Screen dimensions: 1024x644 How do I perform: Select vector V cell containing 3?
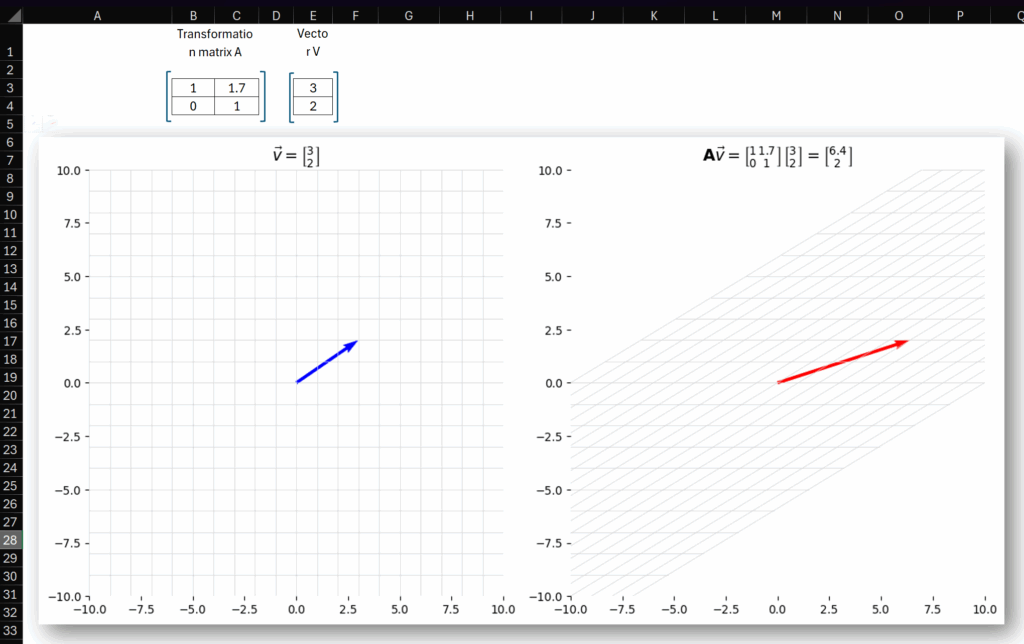pyautogui.click(x=313, y=88)
